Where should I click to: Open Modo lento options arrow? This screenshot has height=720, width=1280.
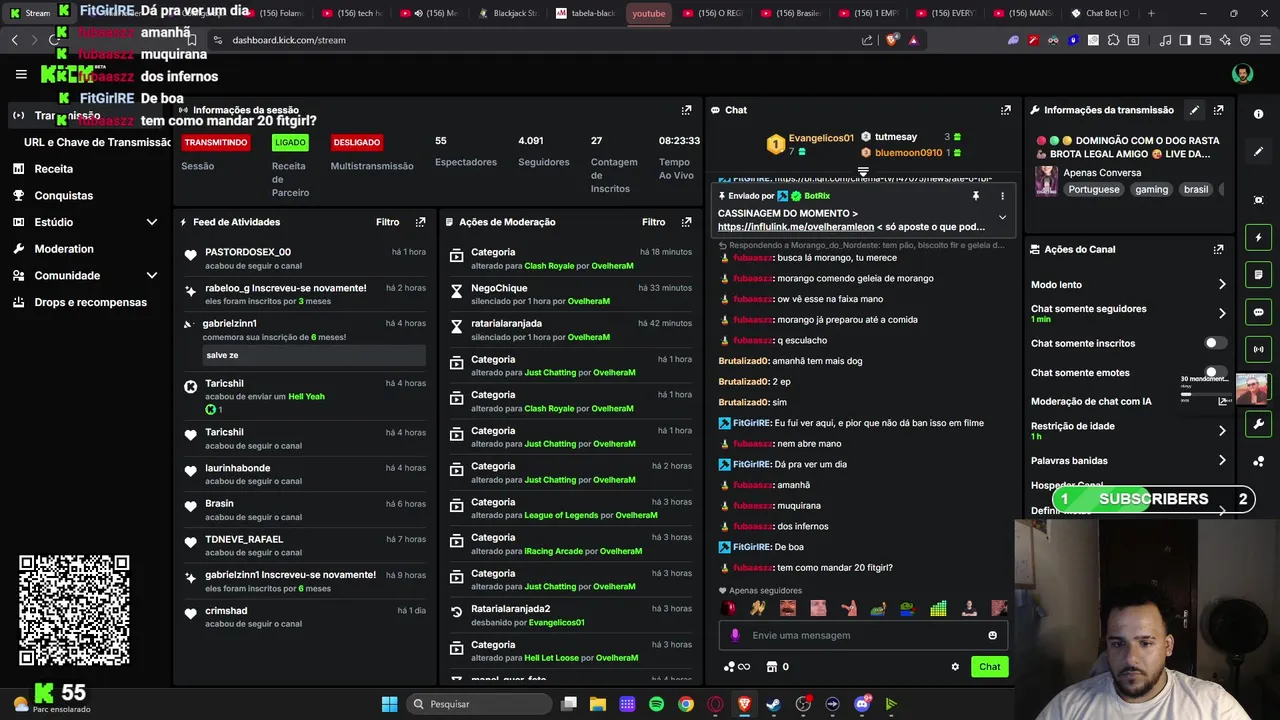click(1221, 285)
